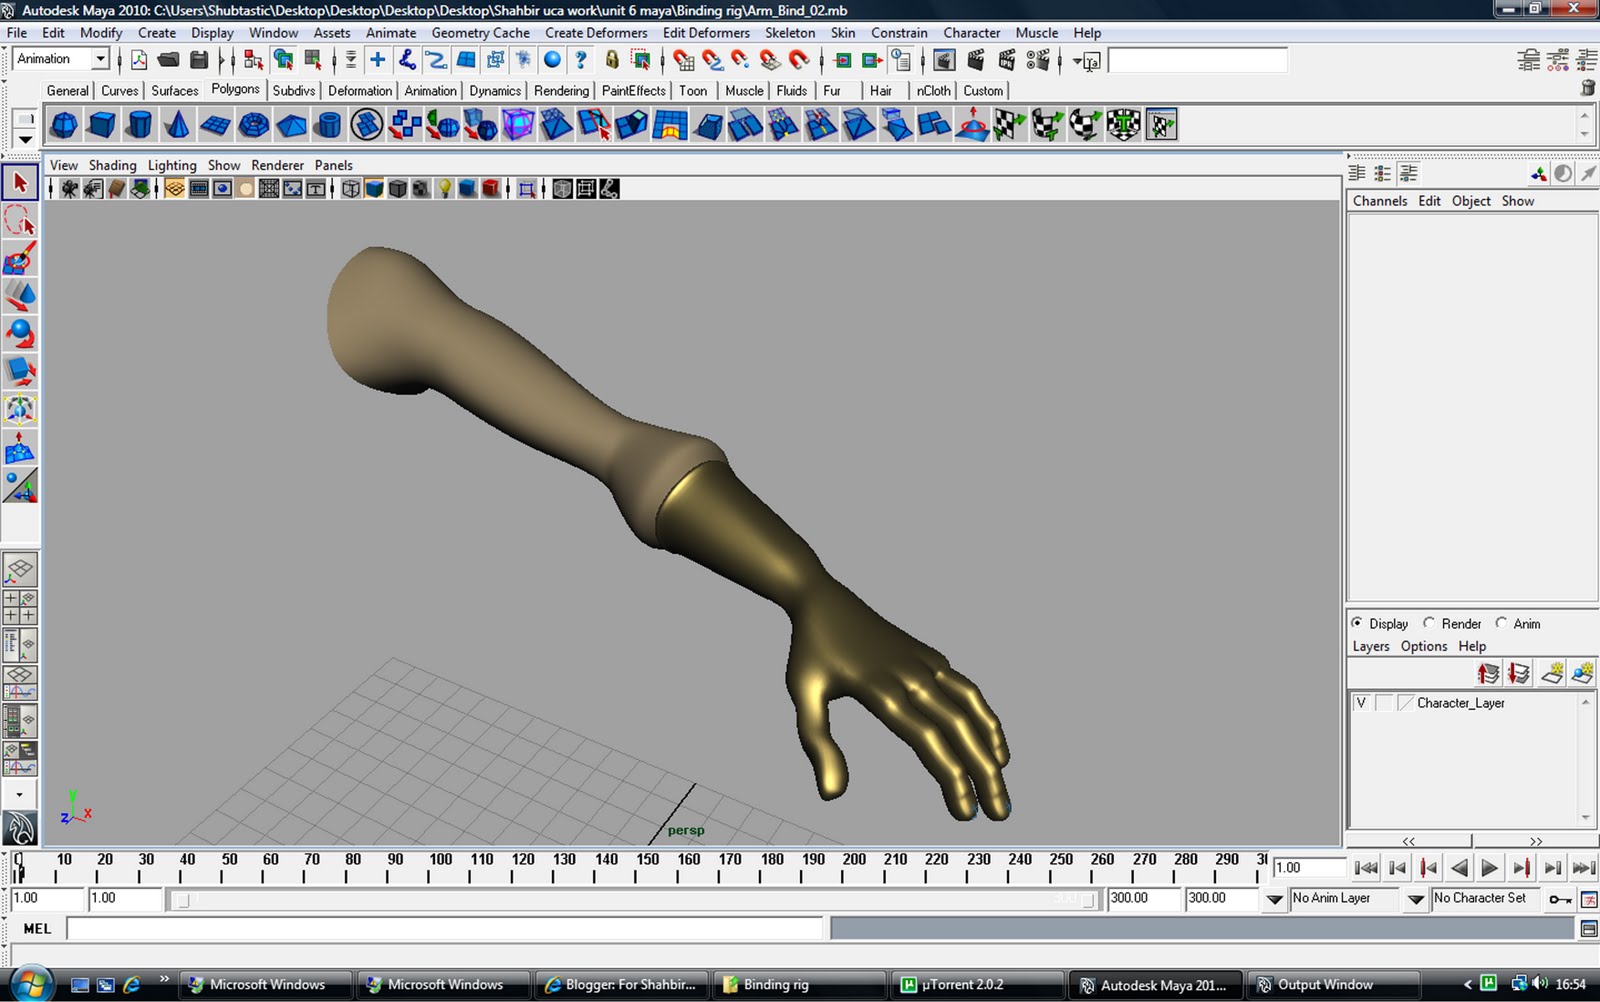
Task: Create a polygon cube from the Polygons shelf
Action: [x=102, y=124]
